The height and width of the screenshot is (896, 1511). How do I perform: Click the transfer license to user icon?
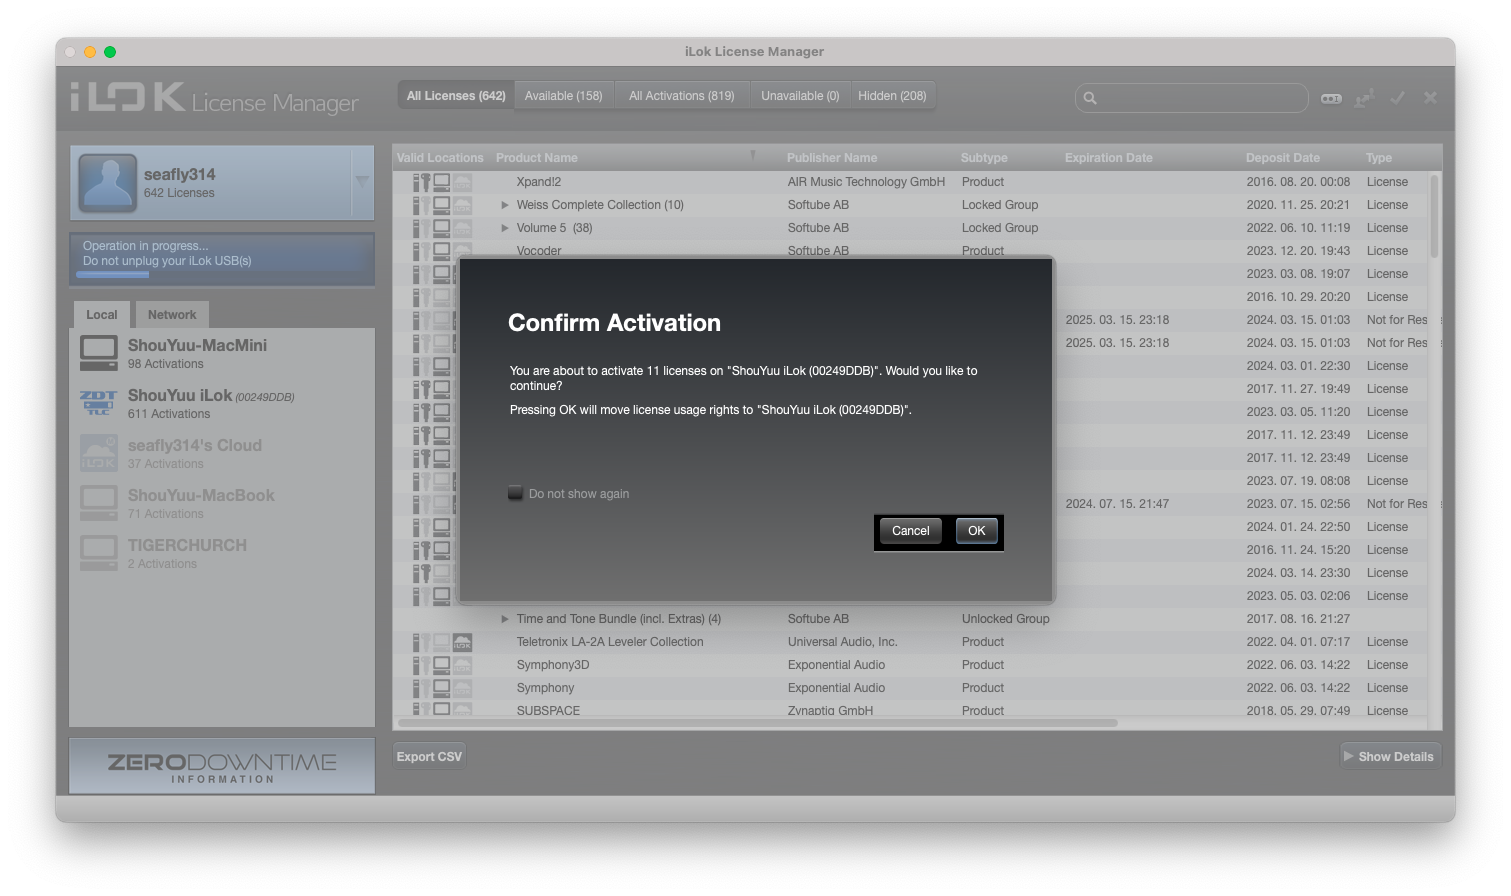1364,98
